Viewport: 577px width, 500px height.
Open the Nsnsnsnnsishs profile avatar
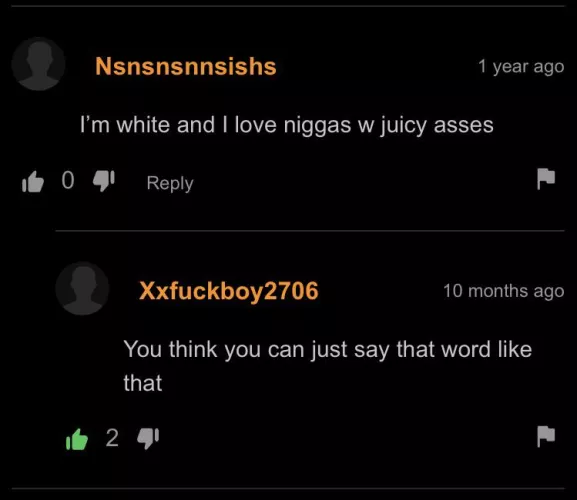click(38, 64)
